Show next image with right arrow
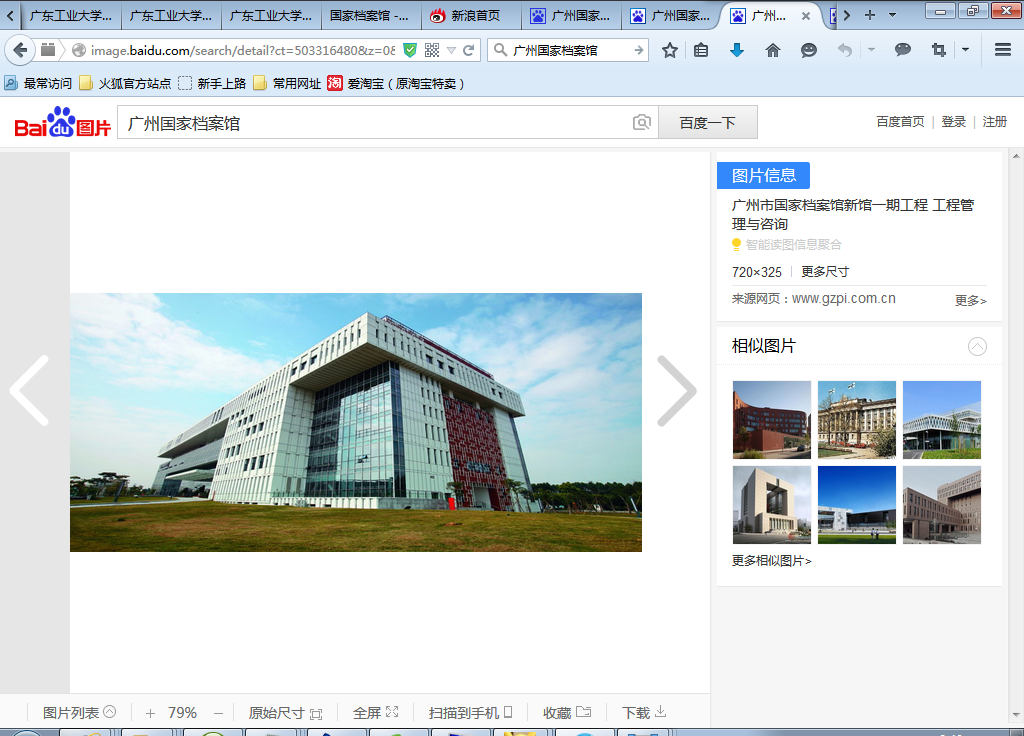 pos(676,391)
